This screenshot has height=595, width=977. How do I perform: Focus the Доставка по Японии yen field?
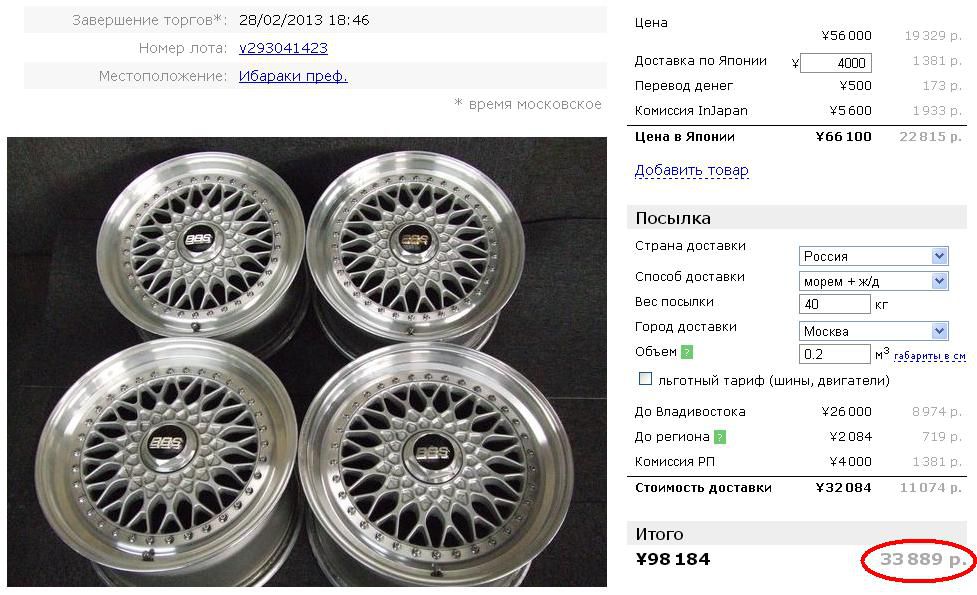click(836, 63)
